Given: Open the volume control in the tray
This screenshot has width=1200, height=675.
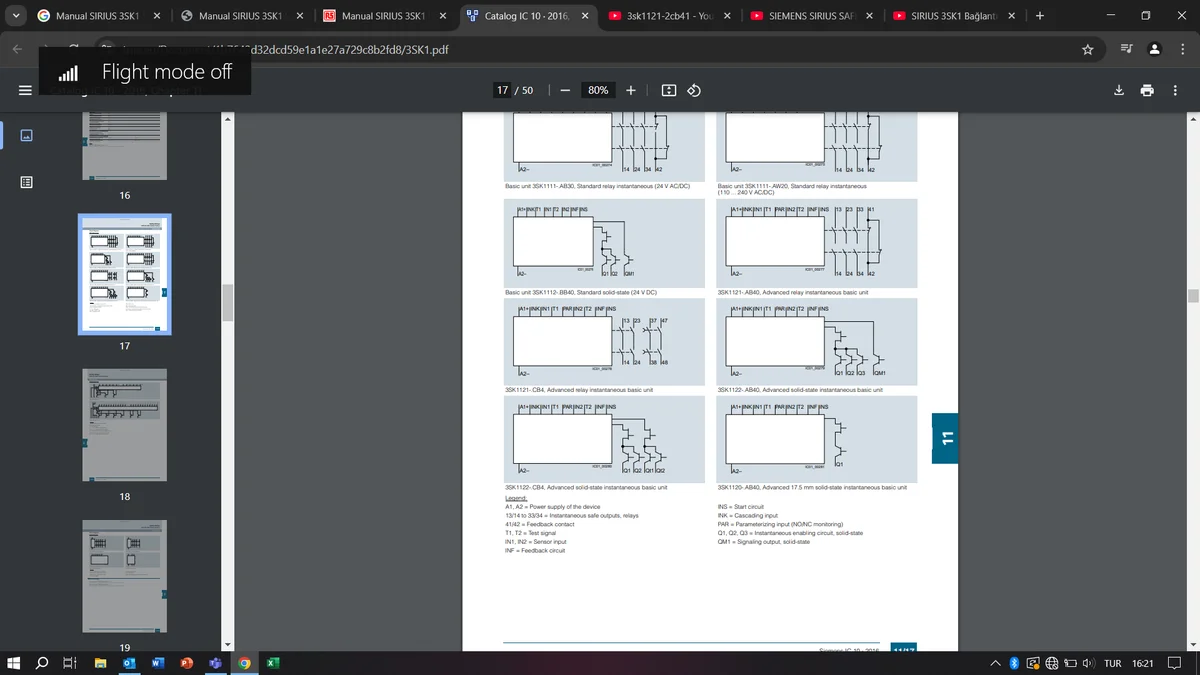Looking at the screenshot, I should [1090, 663].
